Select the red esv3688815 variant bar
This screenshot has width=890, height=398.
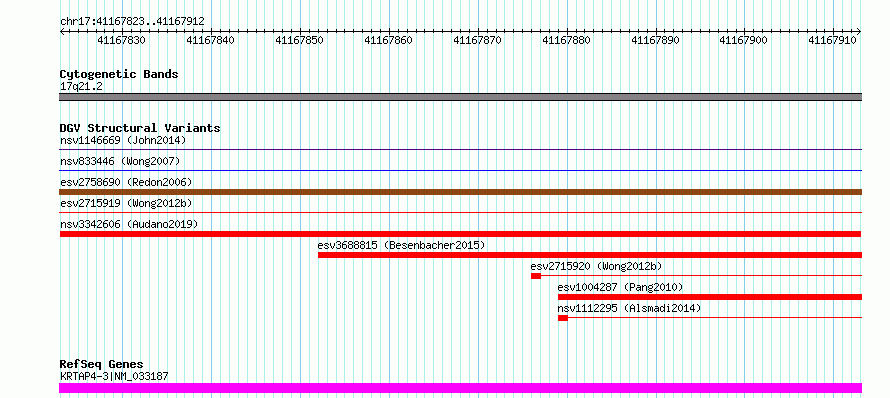tap(590, 255)
